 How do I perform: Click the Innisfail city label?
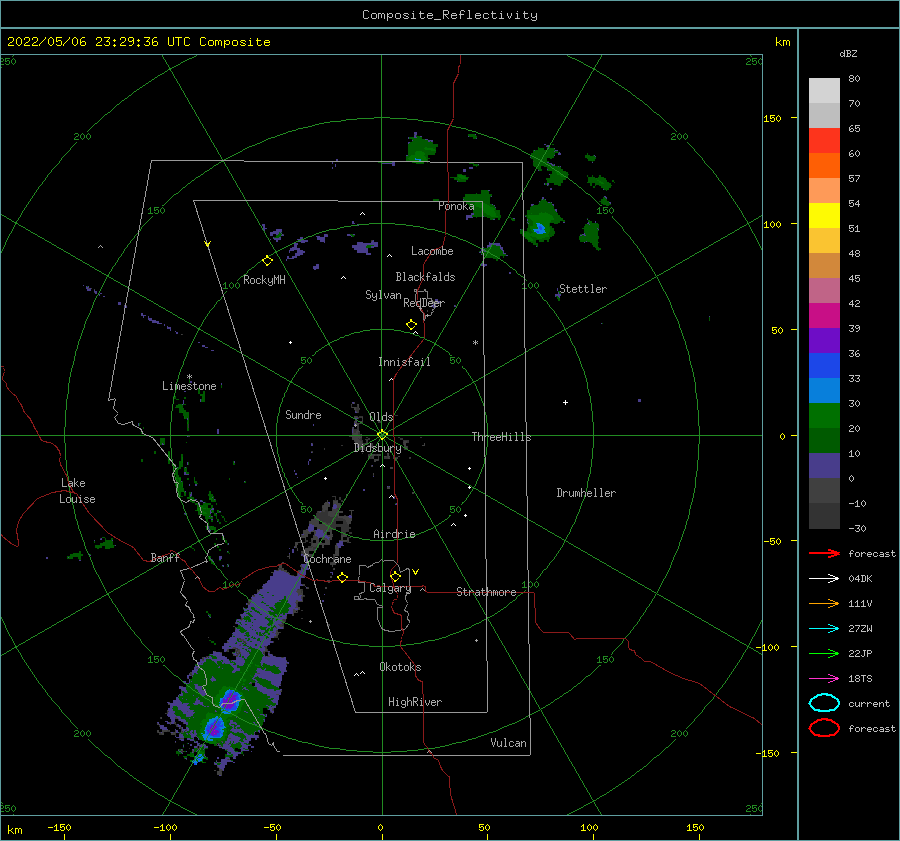click(x=404, y=362)
